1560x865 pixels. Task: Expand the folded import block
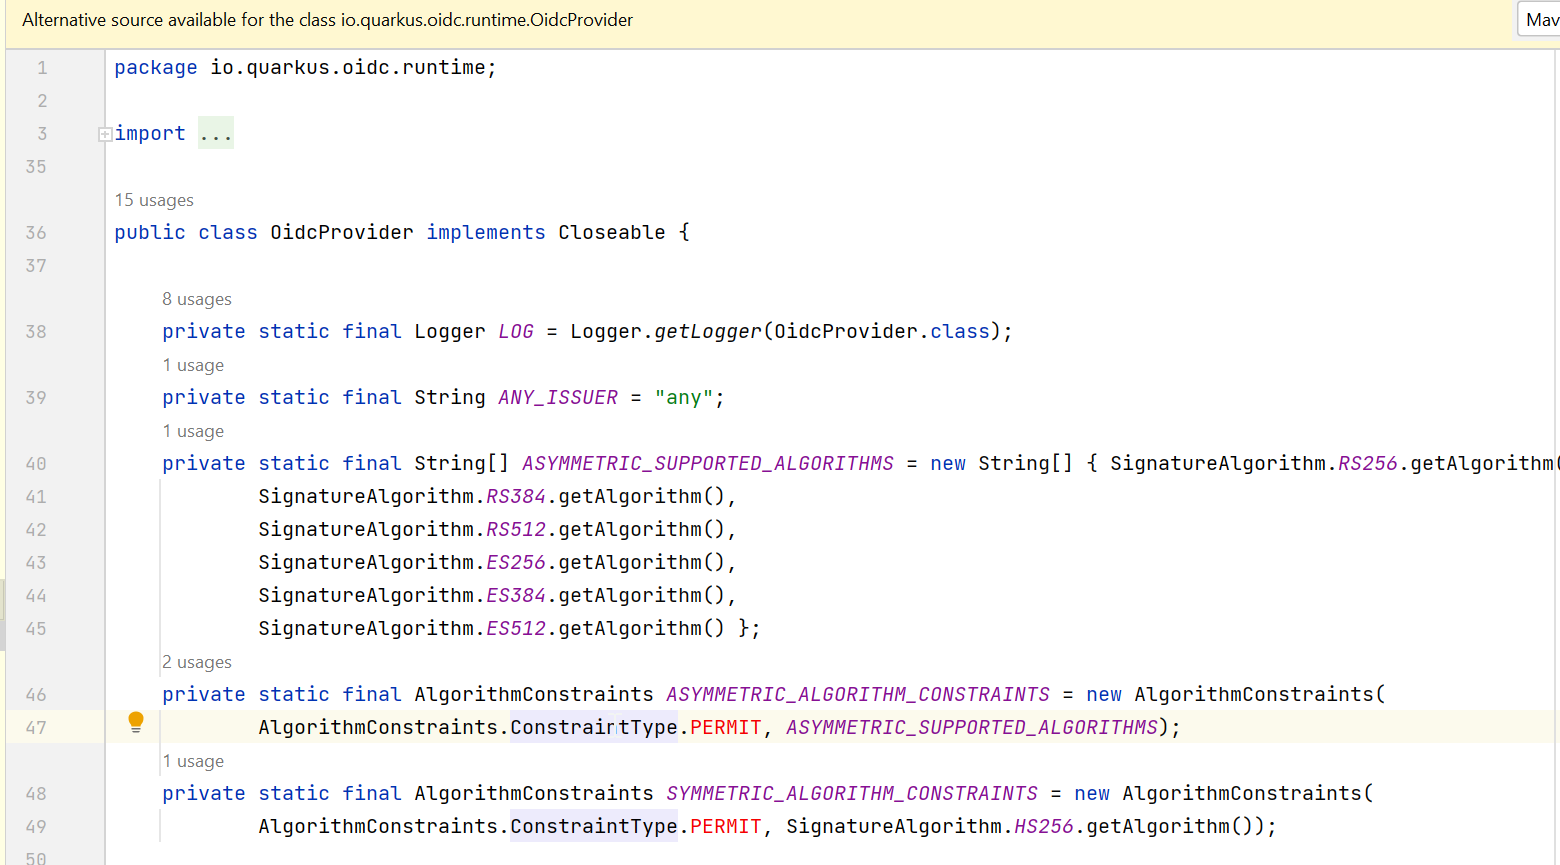pos(104,134)
